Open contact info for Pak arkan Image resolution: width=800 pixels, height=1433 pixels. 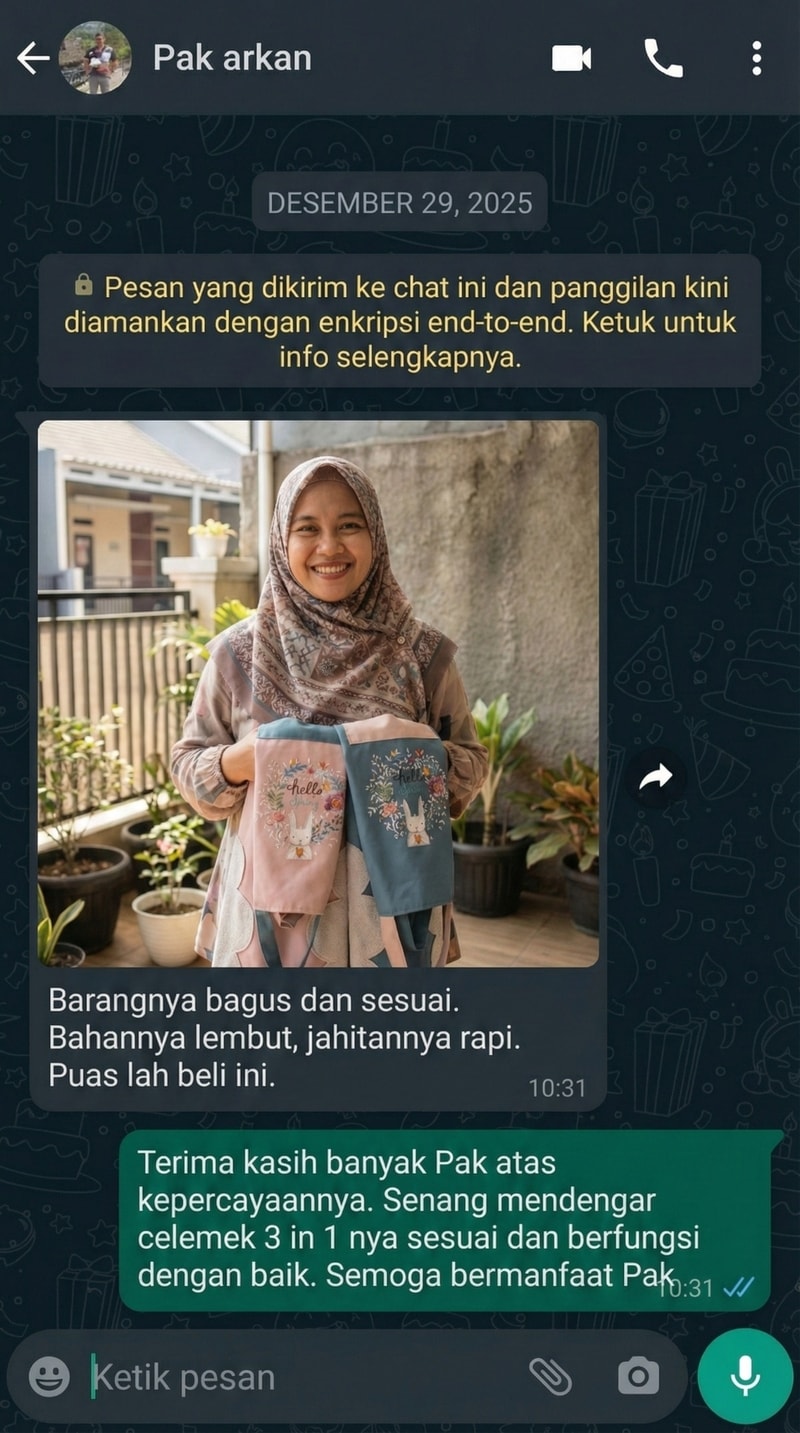(x=232, y=58)
